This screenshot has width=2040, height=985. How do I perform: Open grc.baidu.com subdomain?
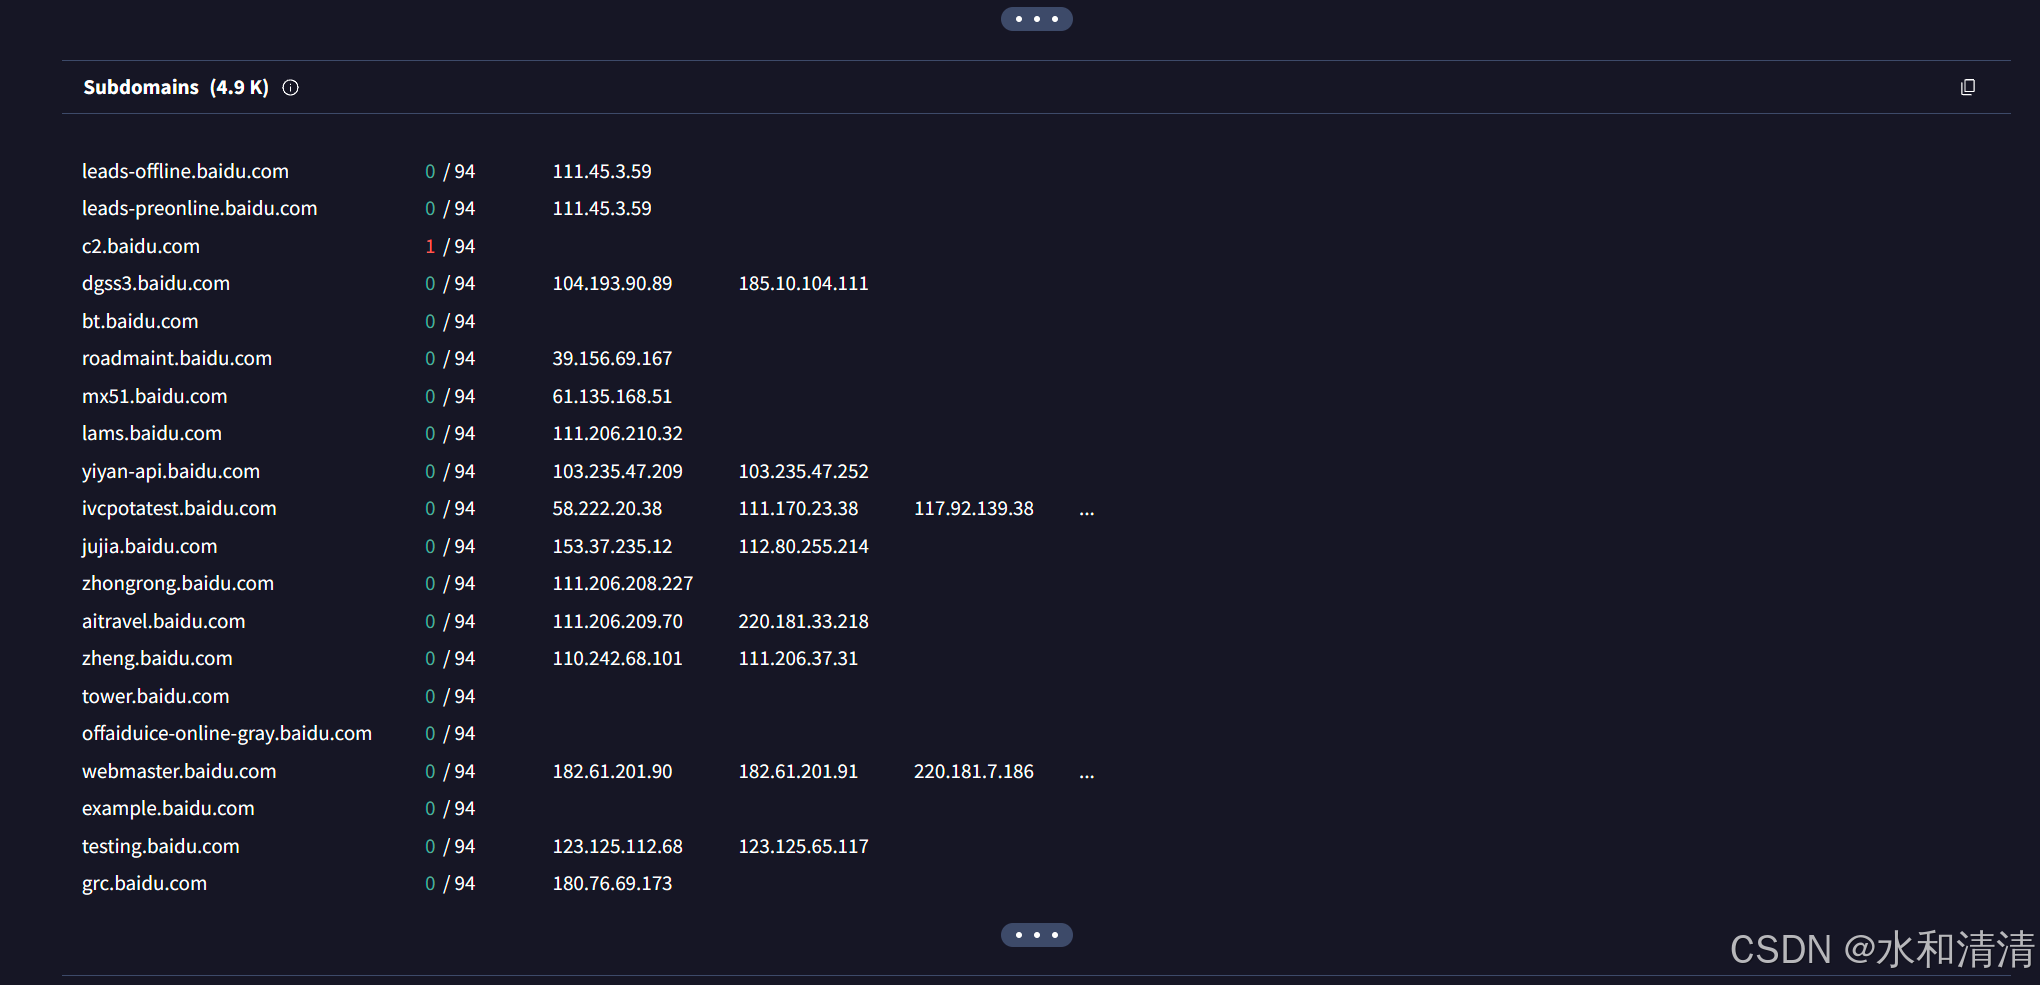tap(145, 883)
